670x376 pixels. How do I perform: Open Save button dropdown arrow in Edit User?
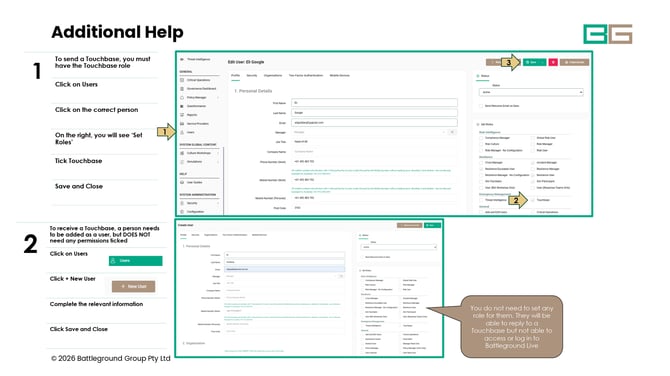543,62
